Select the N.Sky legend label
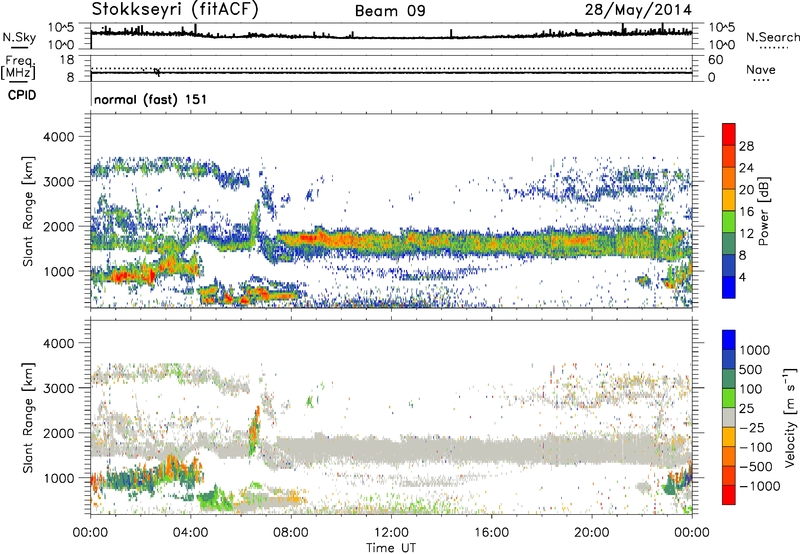This screenshot has height=554, width=800. [x=19, y=37]
